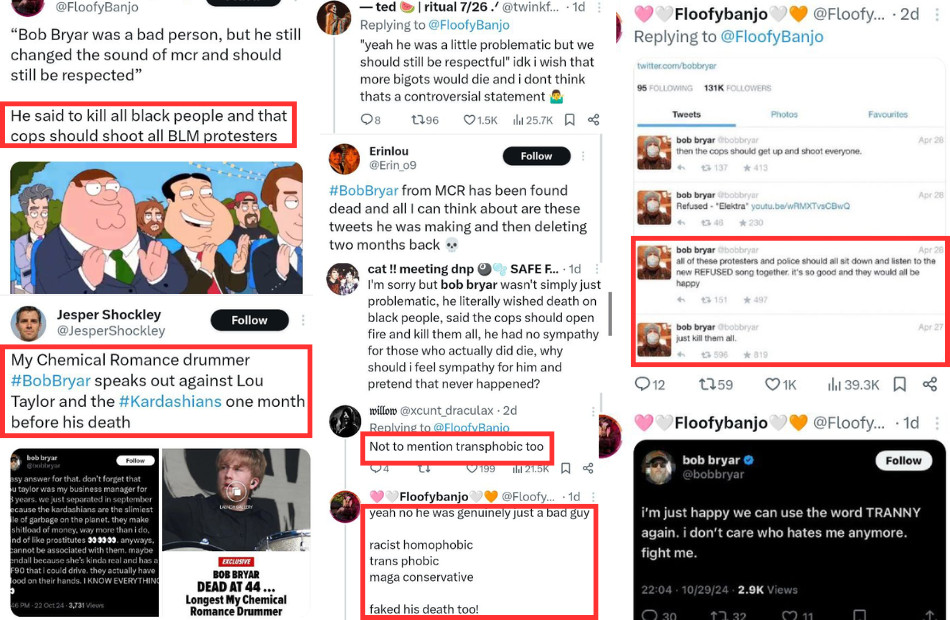The width and height of the screenshot is (950, 620).
Task: Bookmark ted's reply tweet
Action: coord(570,120)
